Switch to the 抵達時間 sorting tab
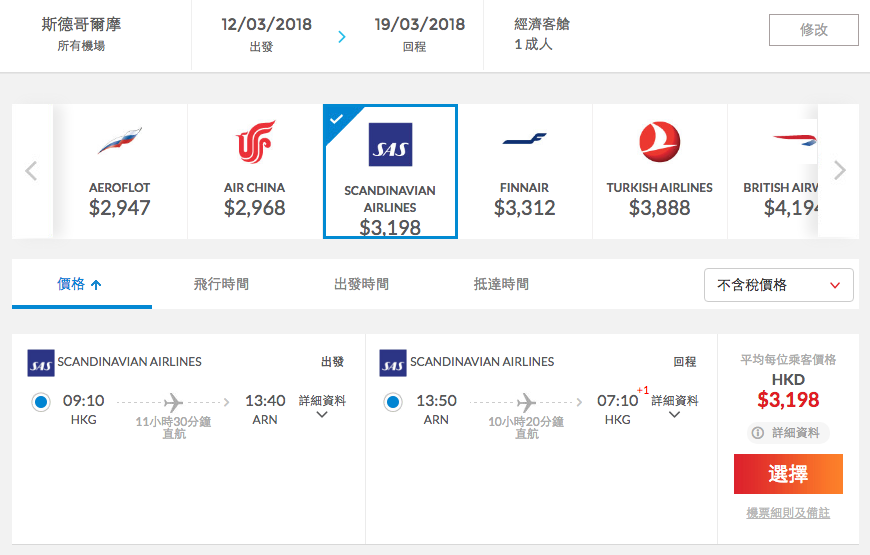 coord(501,285)
